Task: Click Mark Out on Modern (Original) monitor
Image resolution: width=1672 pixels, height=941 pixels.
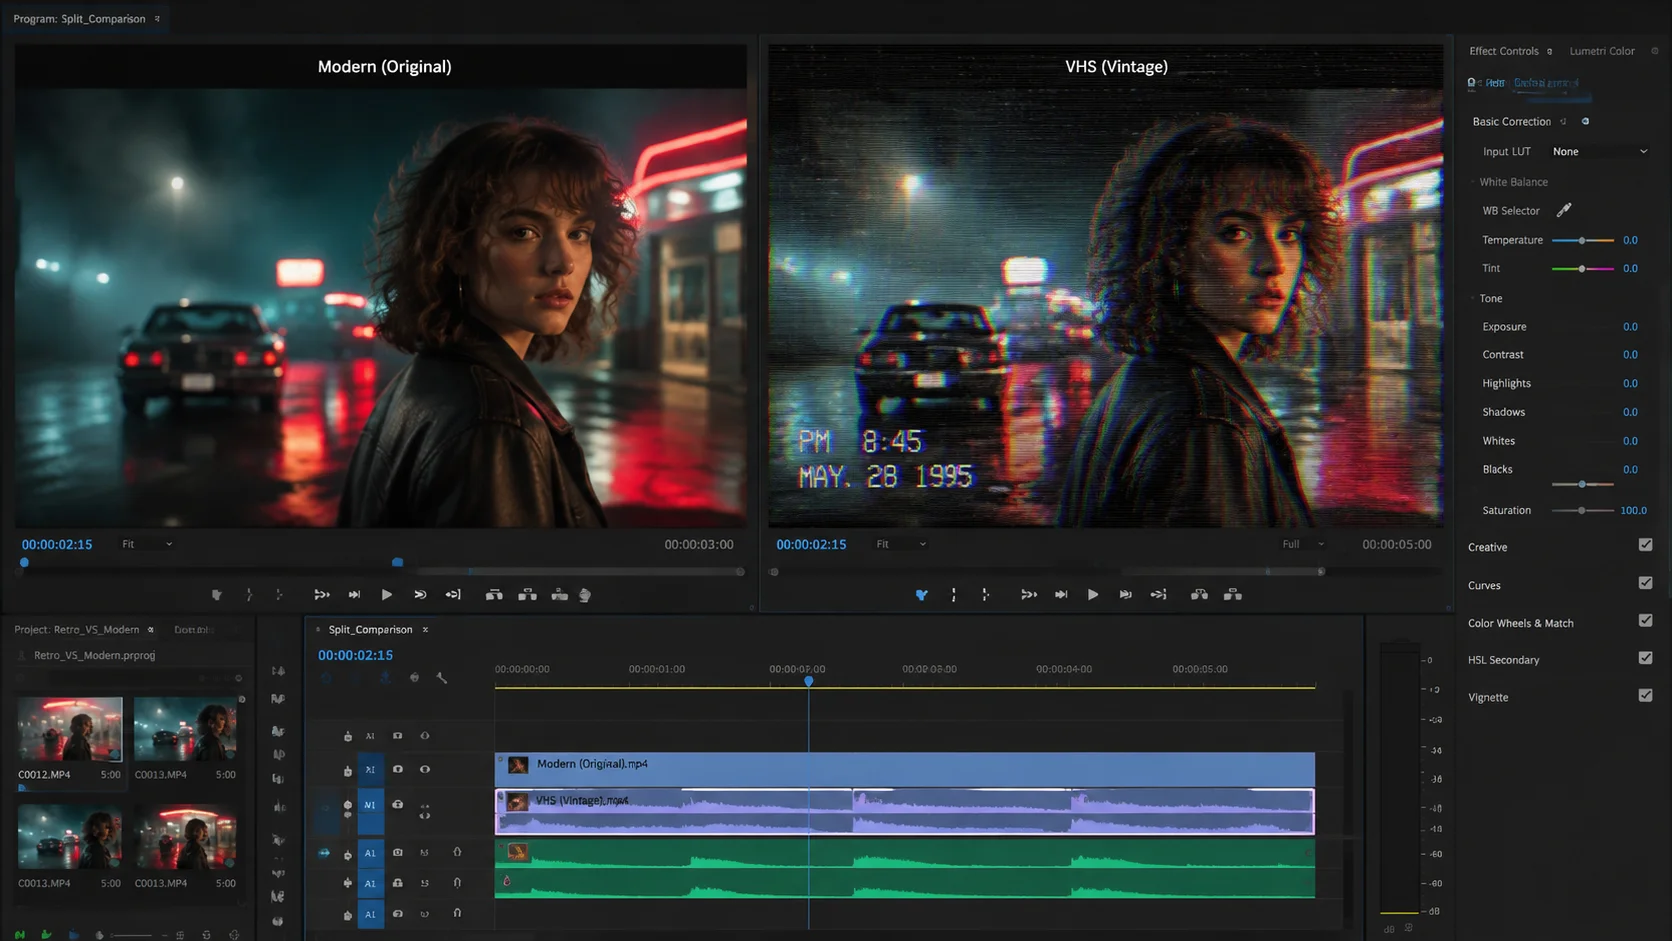Action: [x=279, y=595]
